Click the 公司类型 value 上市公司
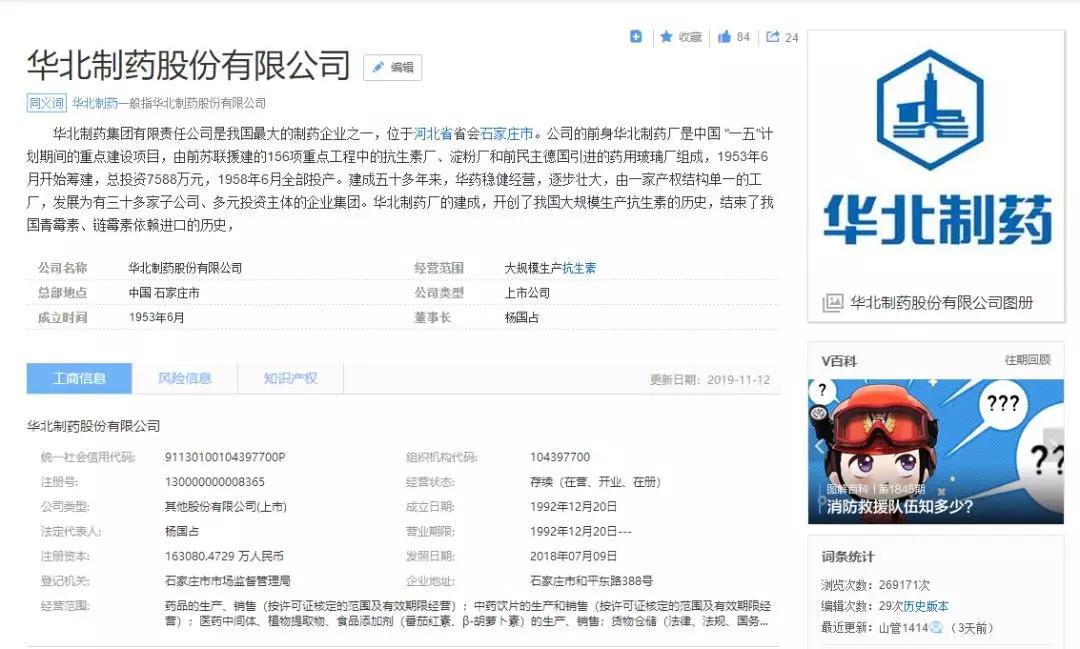Image resolution: width=1080 pixels, height=649 pixels. [x=527, y=293]
